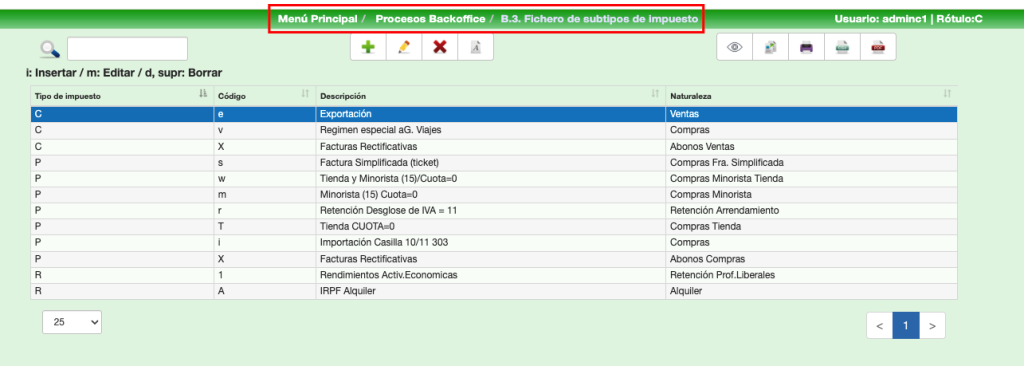Click Retención Arrendamiento cell
Image resolution: width=1024 pixels, height=366 pixels.
(x=812, y=210)
